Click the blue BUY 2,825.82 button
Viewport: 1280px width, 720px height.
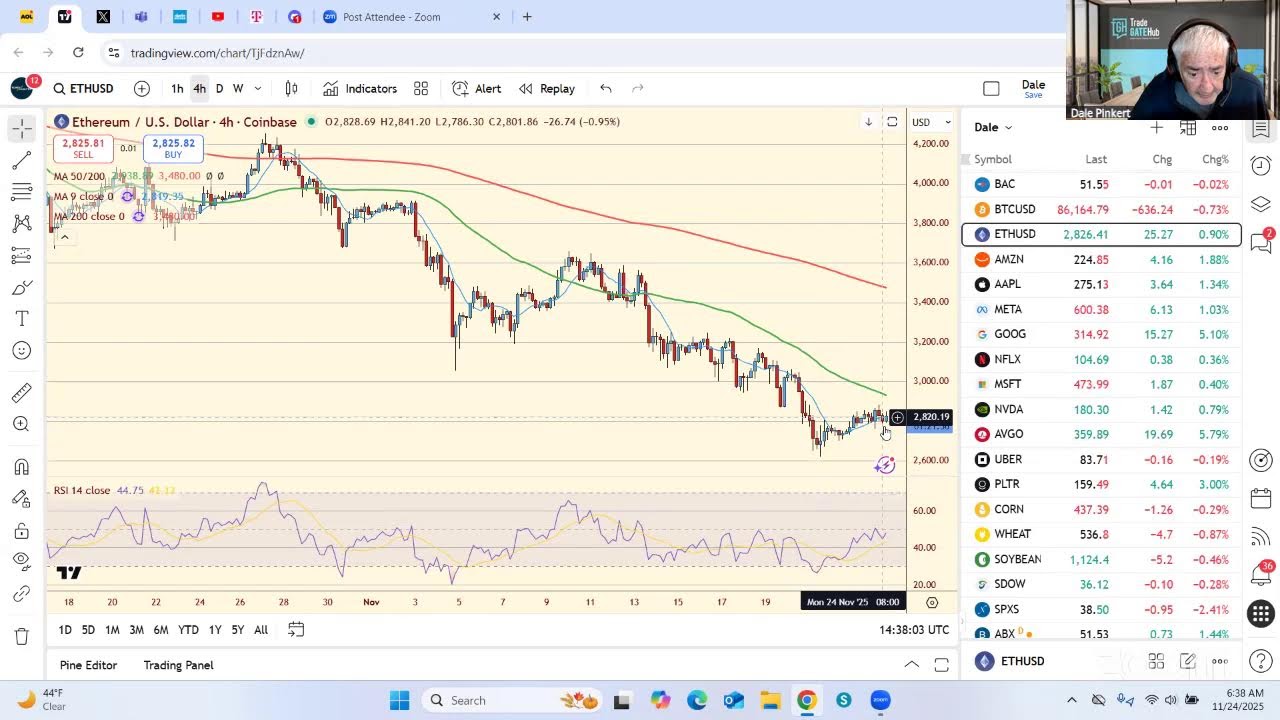[x=173, y=149]
